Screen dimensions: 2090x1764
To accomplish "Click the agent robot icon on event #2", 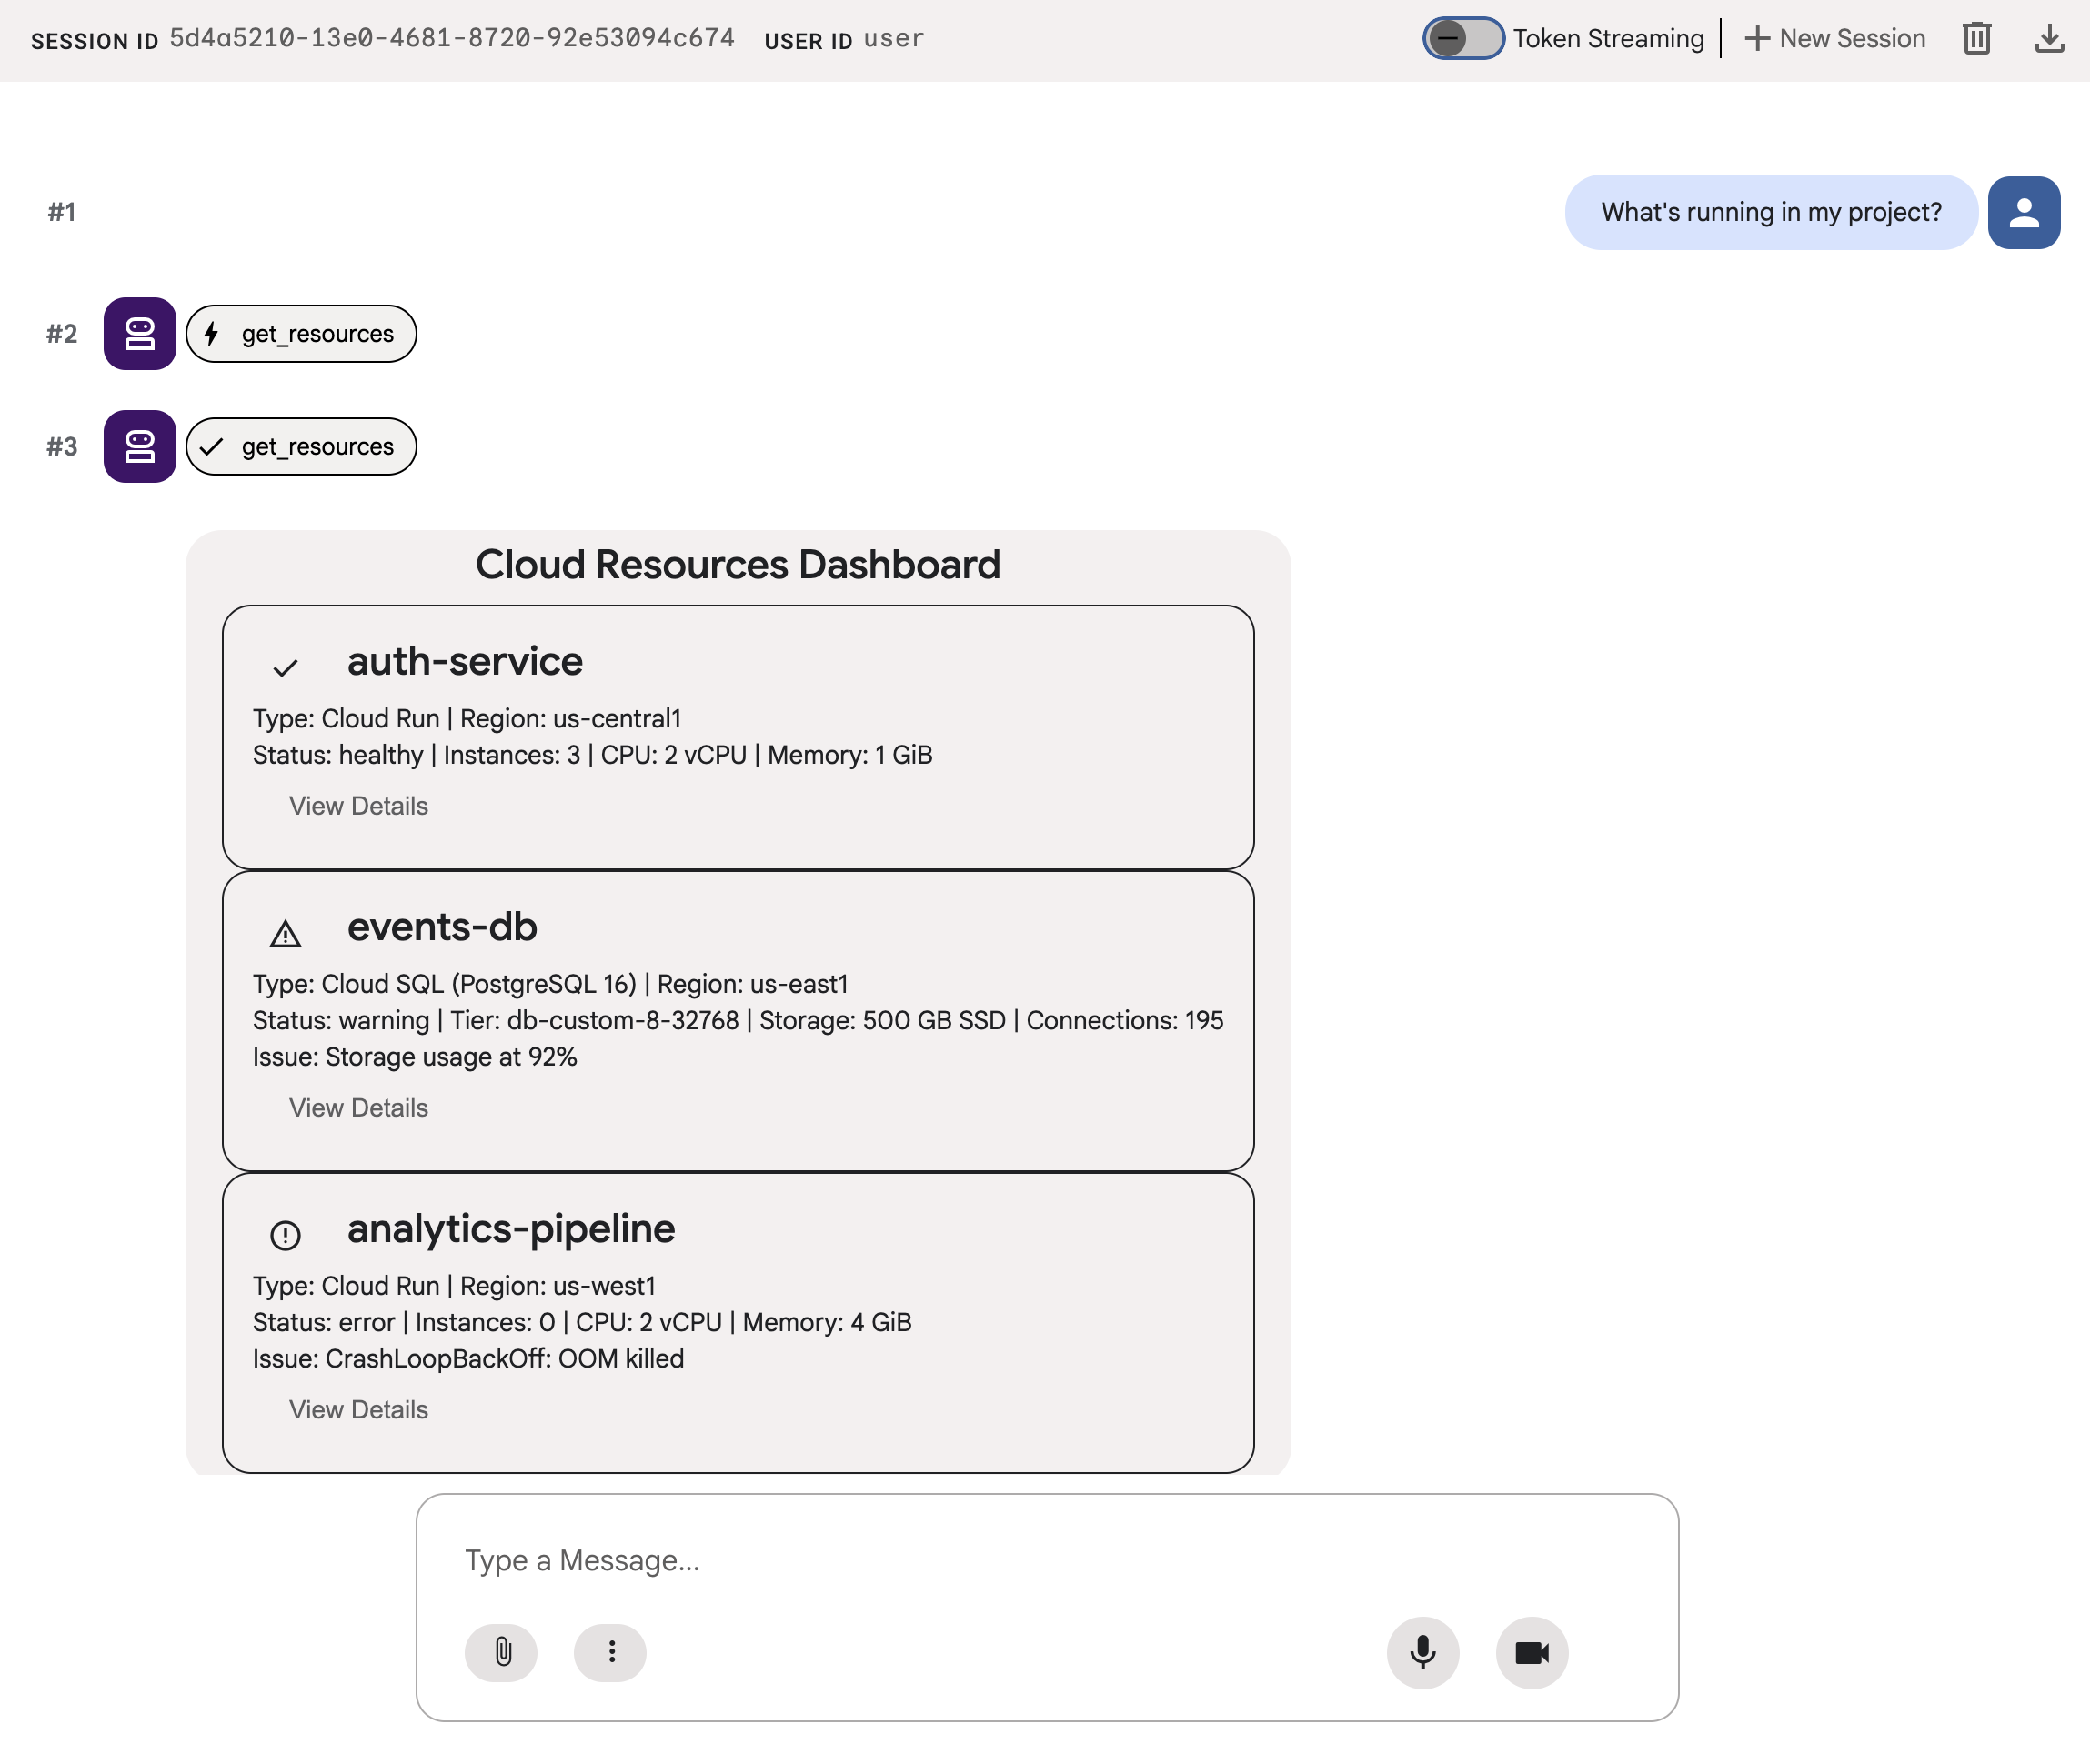I will tap(140, 333).
